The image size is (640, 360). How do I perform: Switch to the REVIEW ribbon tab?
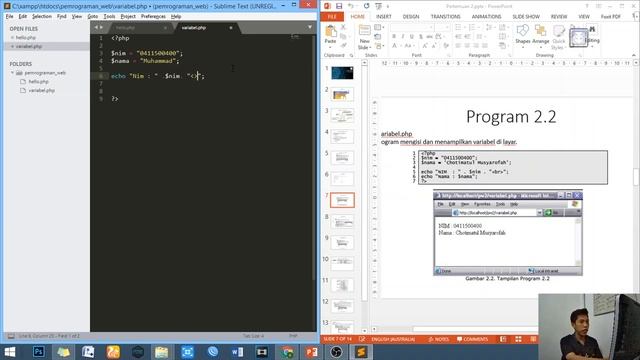point(559,16)
